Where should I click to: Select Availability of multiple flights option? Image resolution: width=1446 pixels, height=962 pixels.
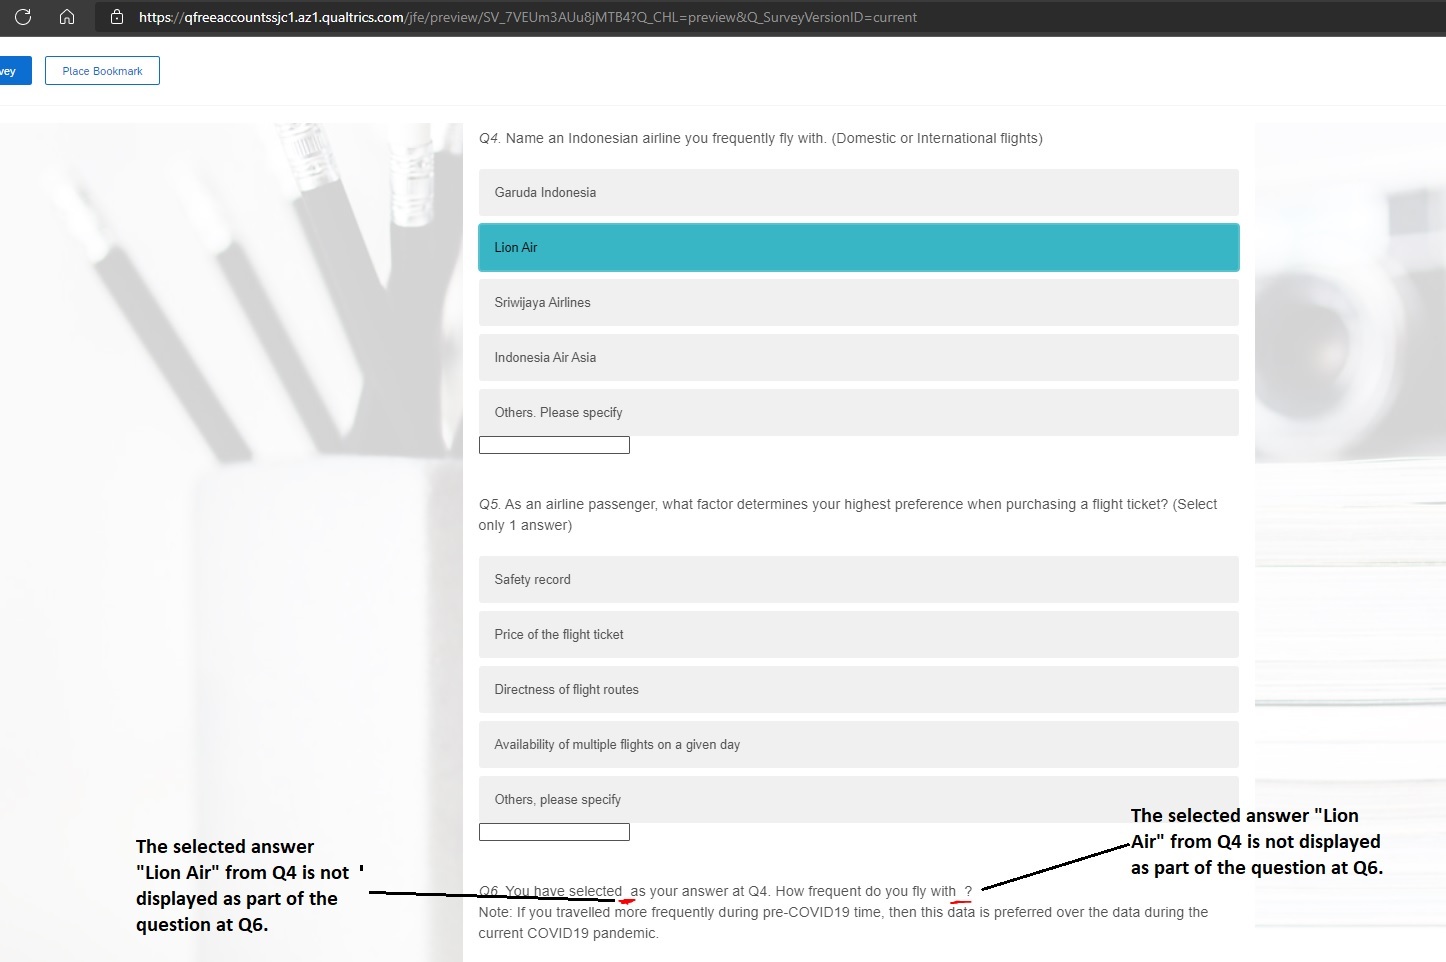pos(858,744)
